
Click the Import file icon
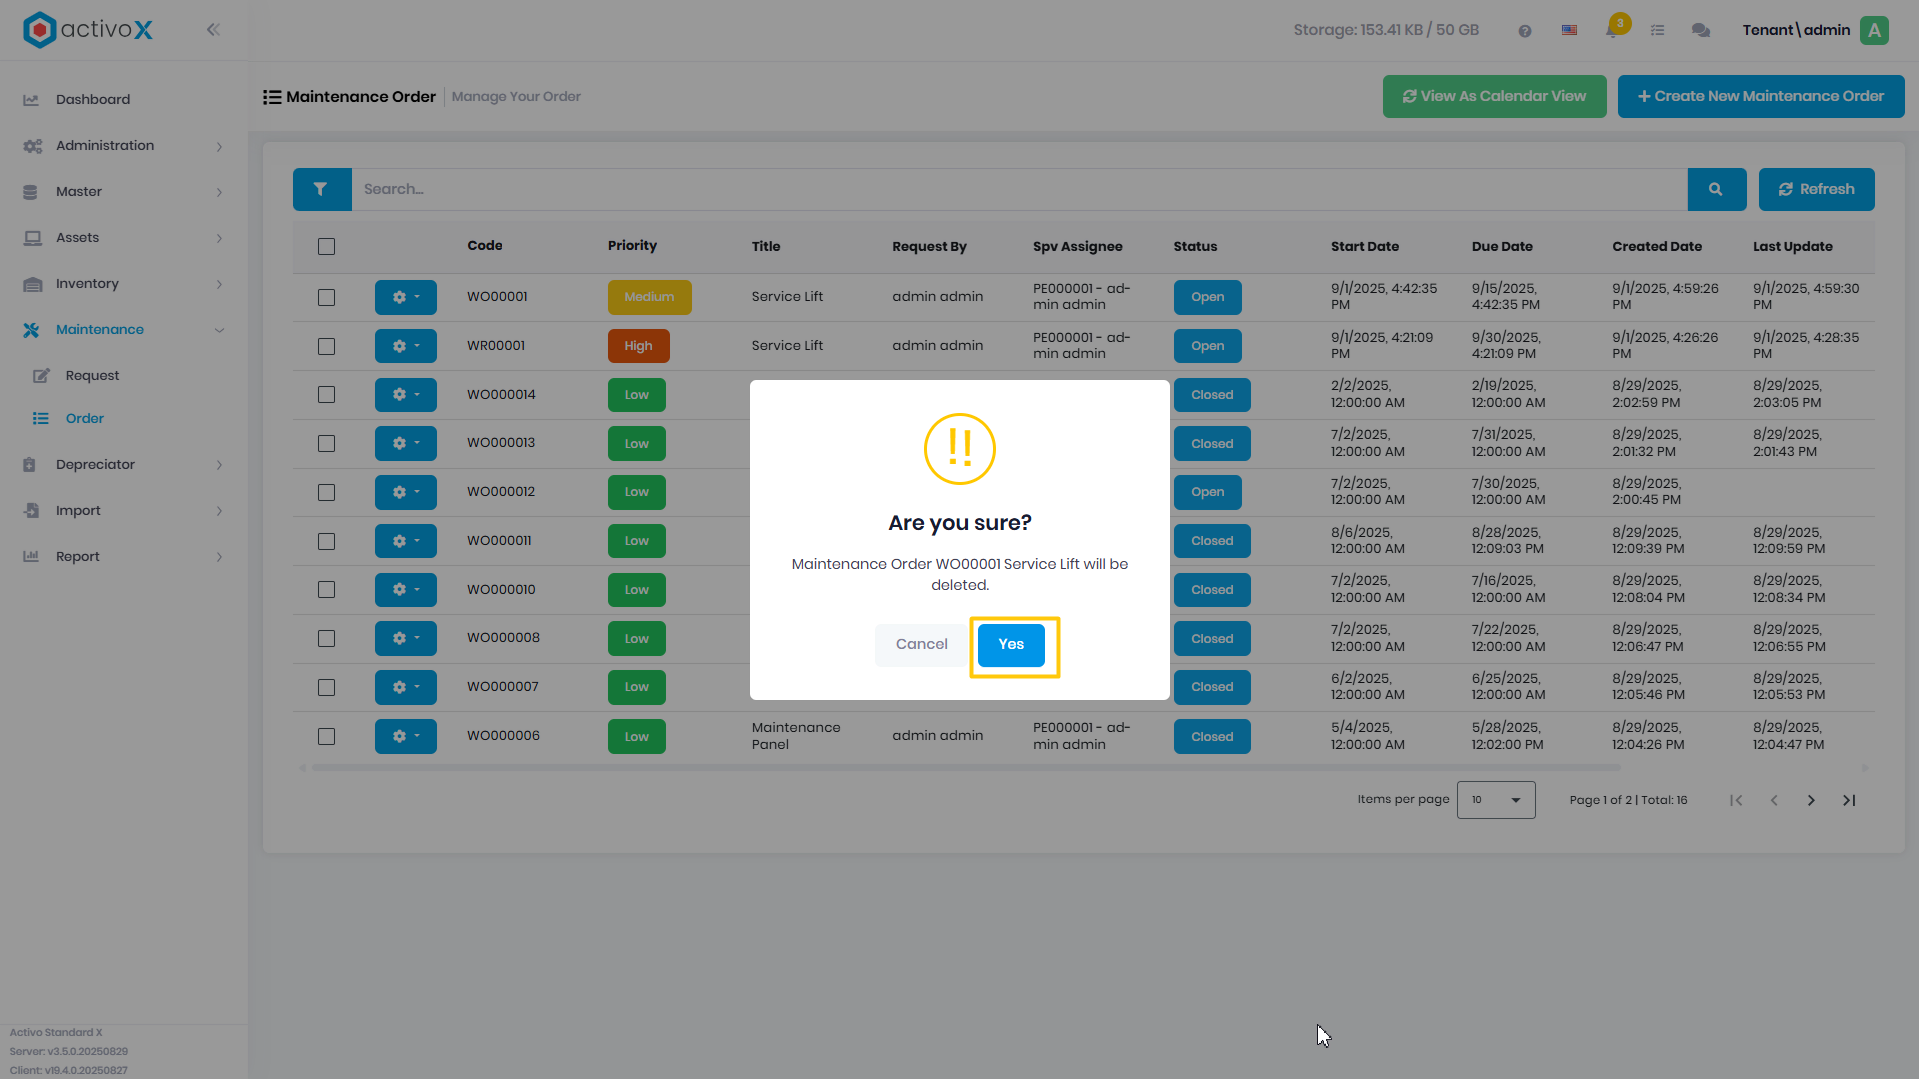tap(31, 511)
